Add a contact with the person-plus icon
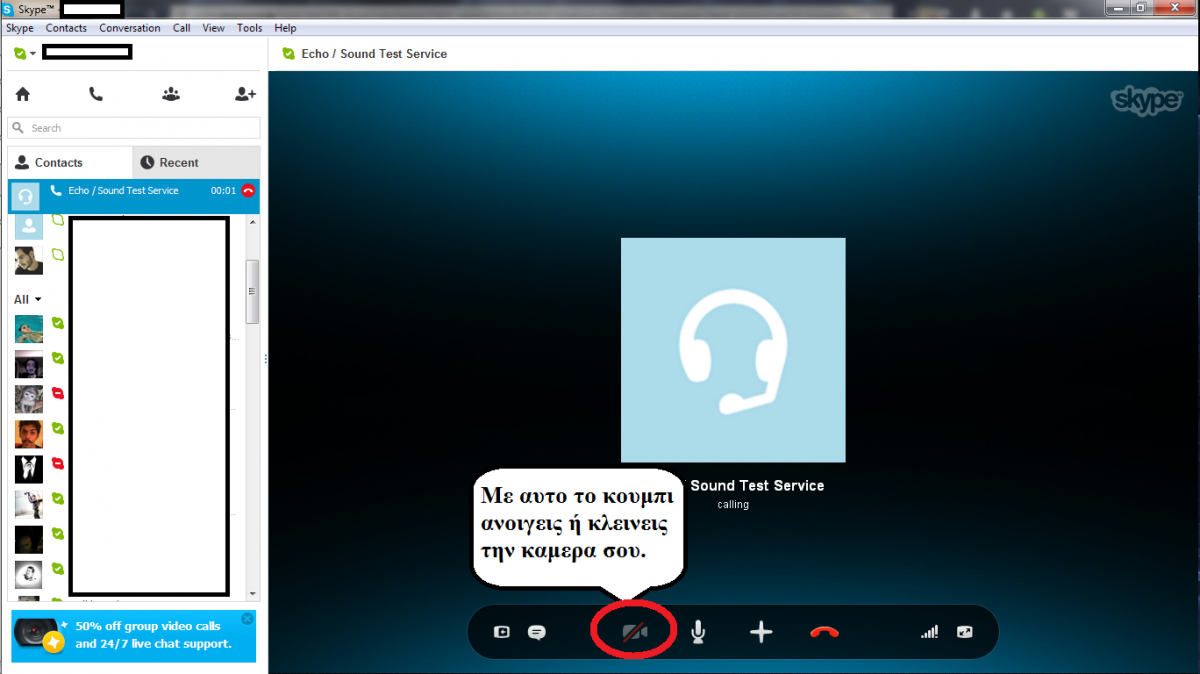The image size is (1200, 674). (x=245, y=94)
